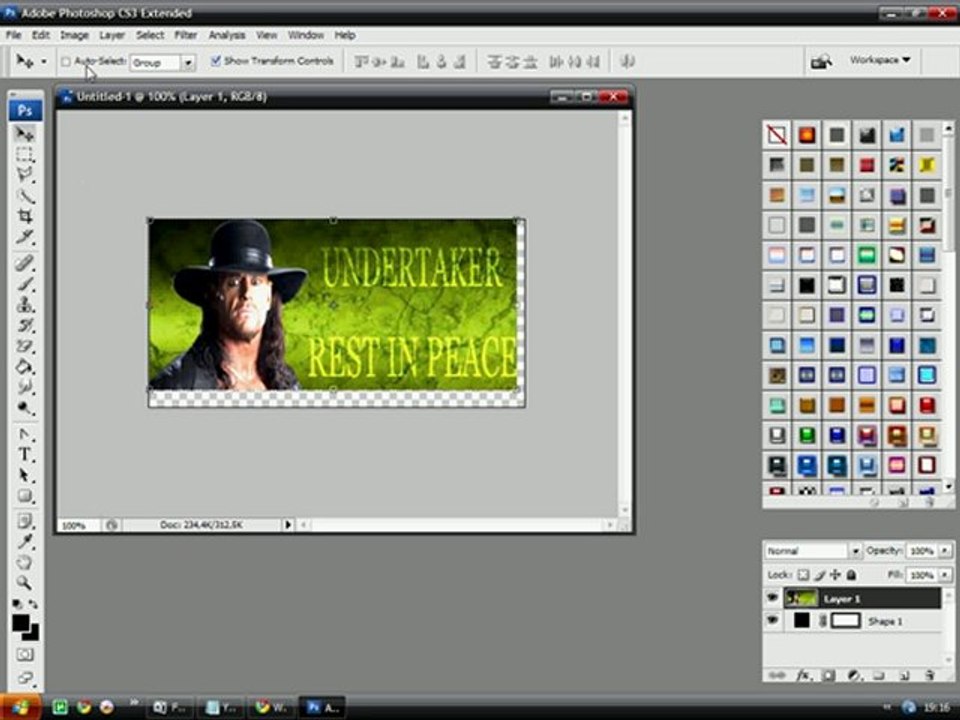Select the History Brush tool
Screen dimensions: 960x720
pyautogui.click(x=24, y=325)
